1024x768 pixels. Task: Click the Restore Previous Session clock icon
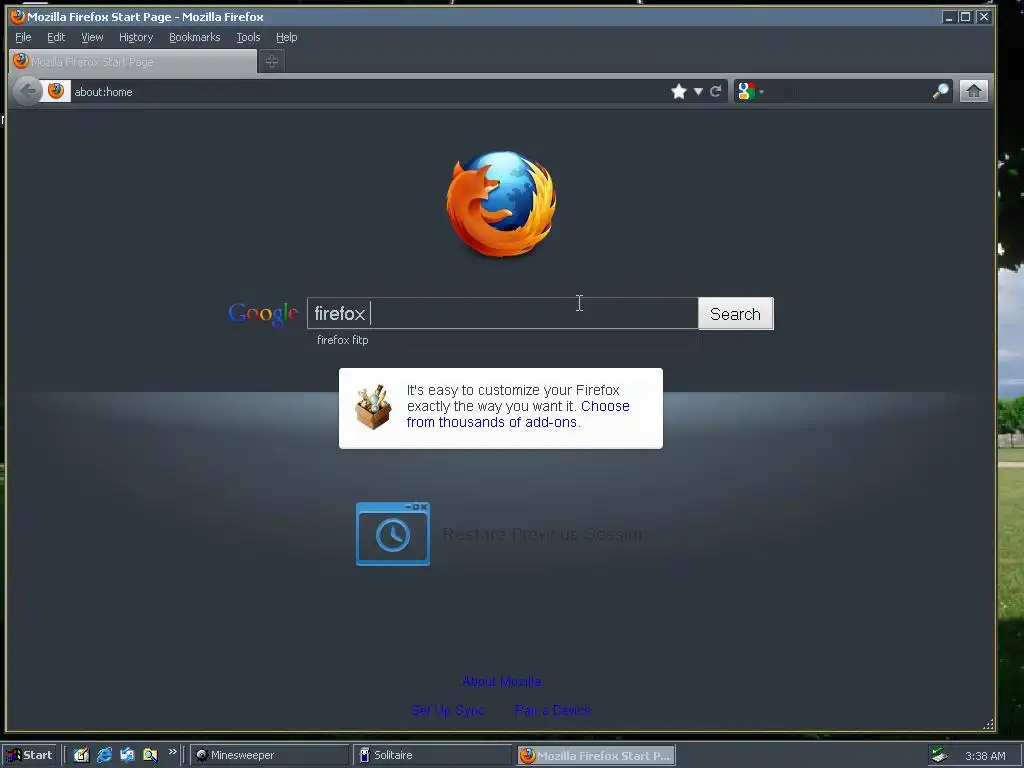pyautogui.click(x=392, y=534)
